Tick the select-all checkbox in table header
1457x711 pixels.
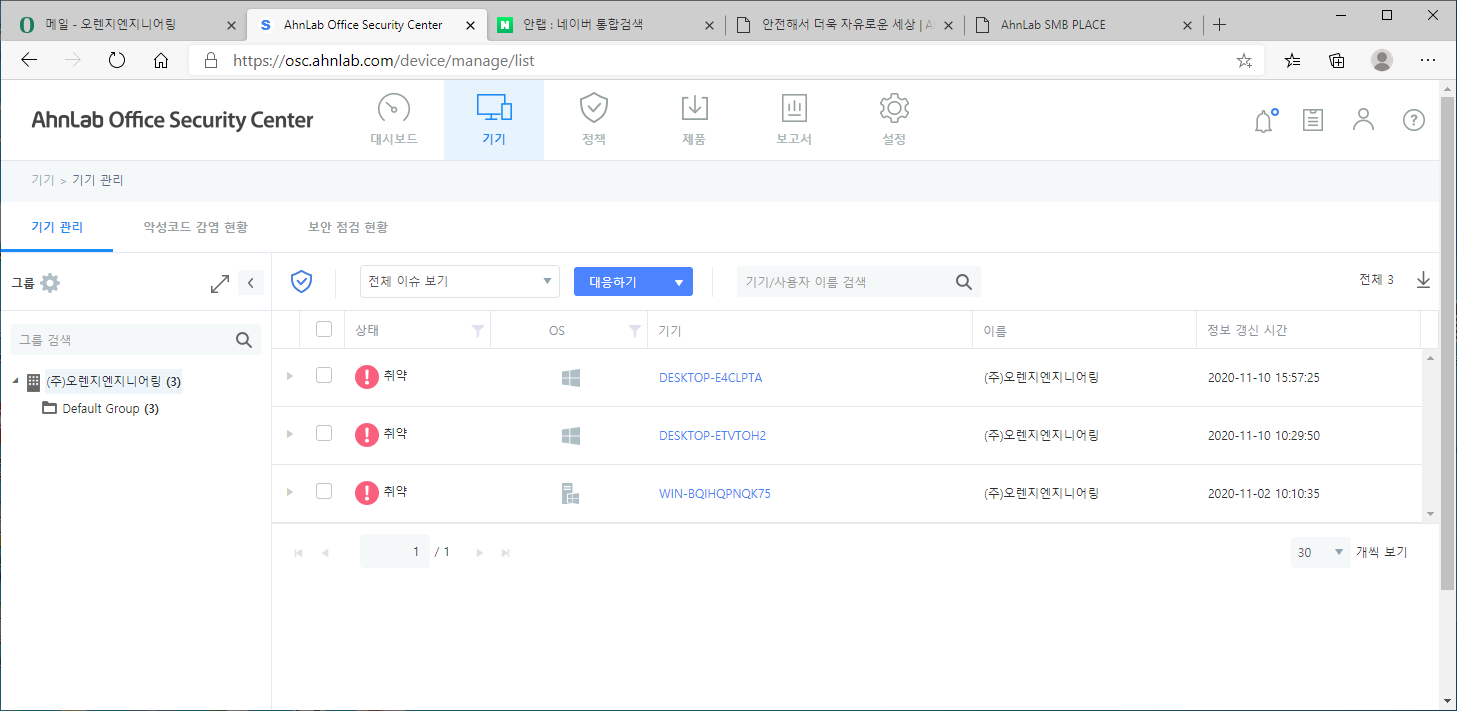pyautogui.click(x=324, y=329)
